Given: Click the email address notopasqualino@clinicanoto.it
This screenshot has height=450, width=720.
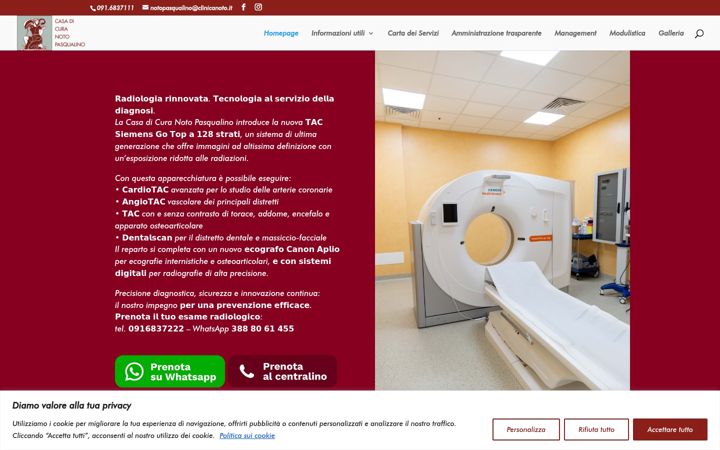Looking at the screenshot, I should [x=187, y=8].
